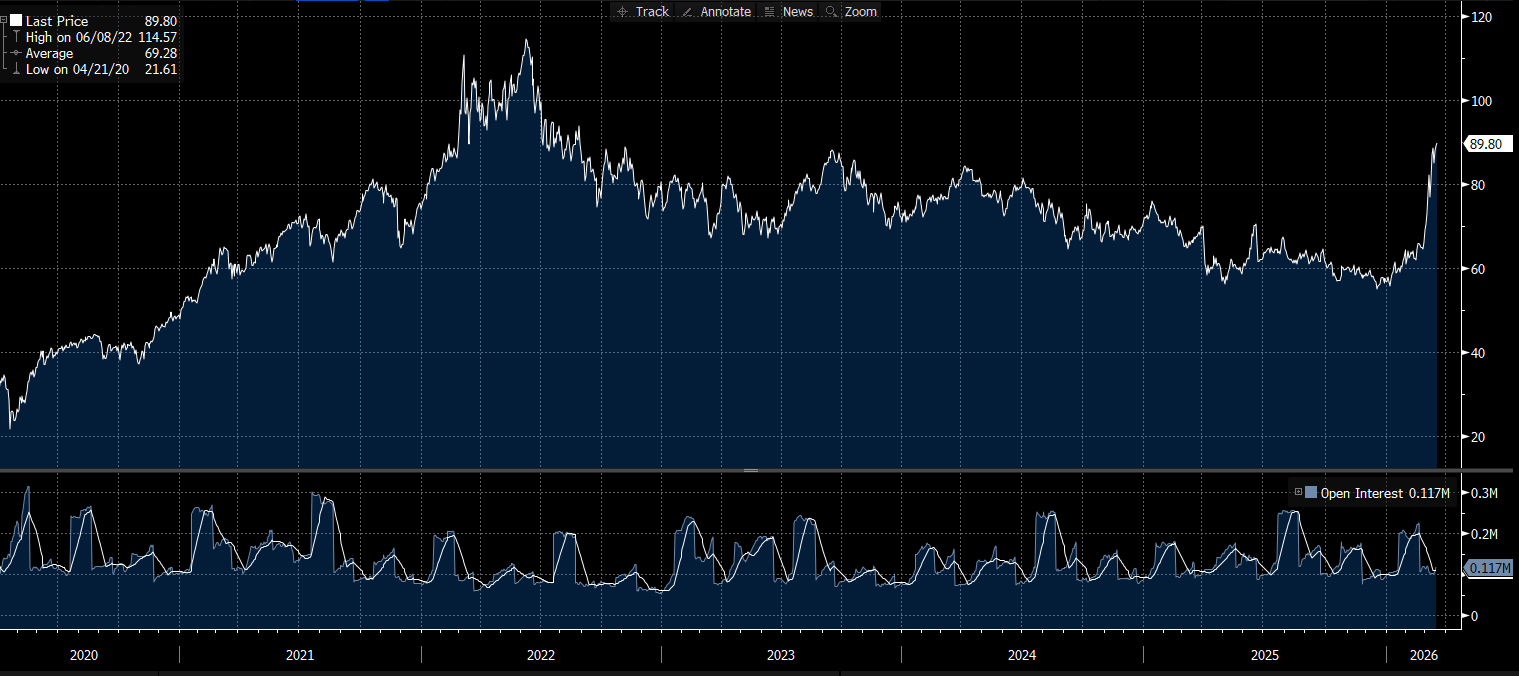
Task: Collapse the Last Price legend tree
Action: coord(4,20)
